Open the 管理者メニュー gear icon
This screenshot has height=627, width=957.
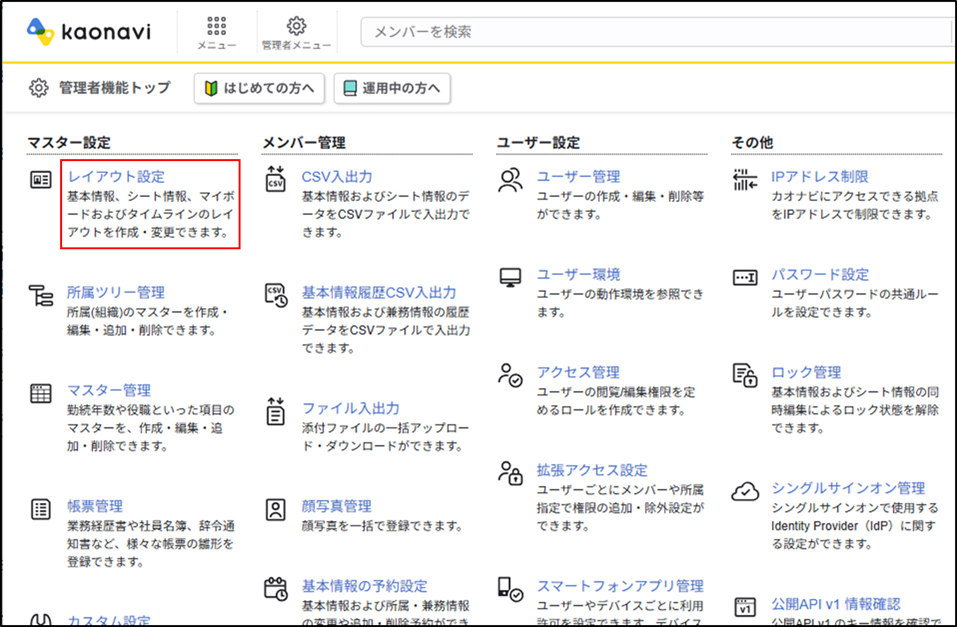[x=297, y=26]
